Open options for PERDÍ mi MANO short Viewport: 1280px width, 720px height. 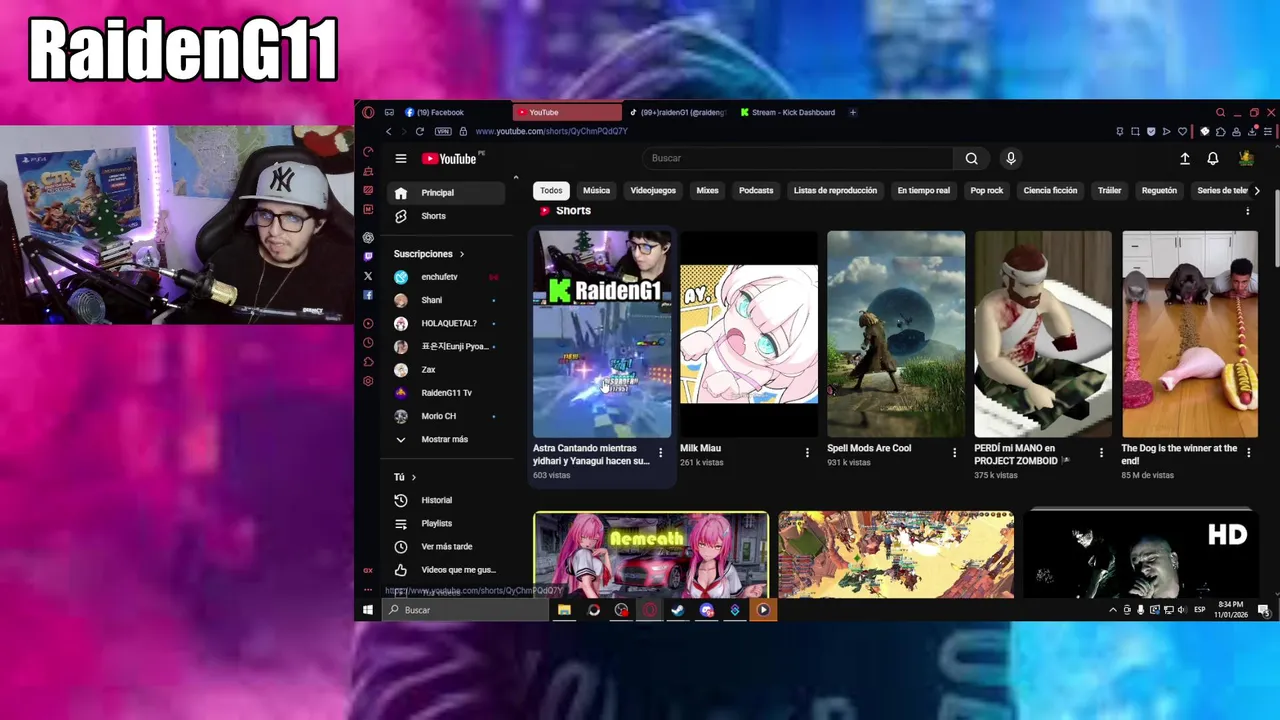click(x=1101, y=453)
